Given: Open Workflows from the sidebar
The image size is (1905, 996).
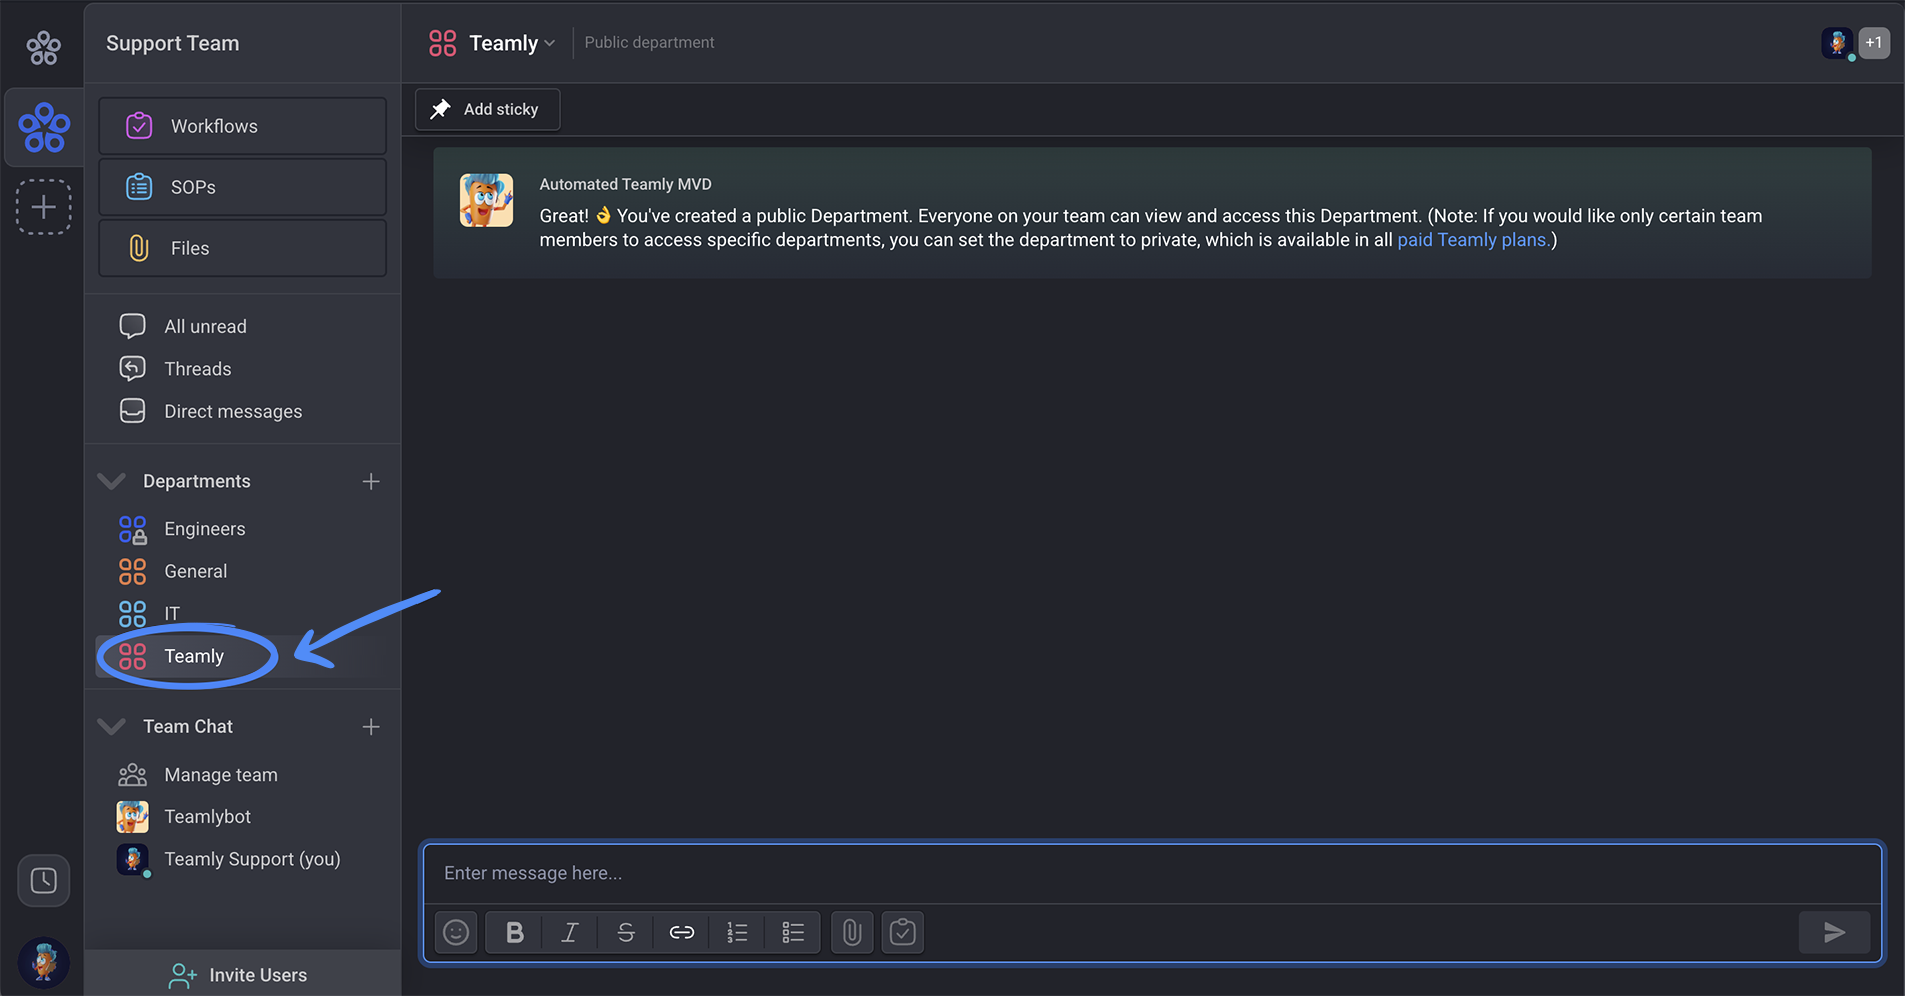Looking at the screenshot, I should 243,126.
